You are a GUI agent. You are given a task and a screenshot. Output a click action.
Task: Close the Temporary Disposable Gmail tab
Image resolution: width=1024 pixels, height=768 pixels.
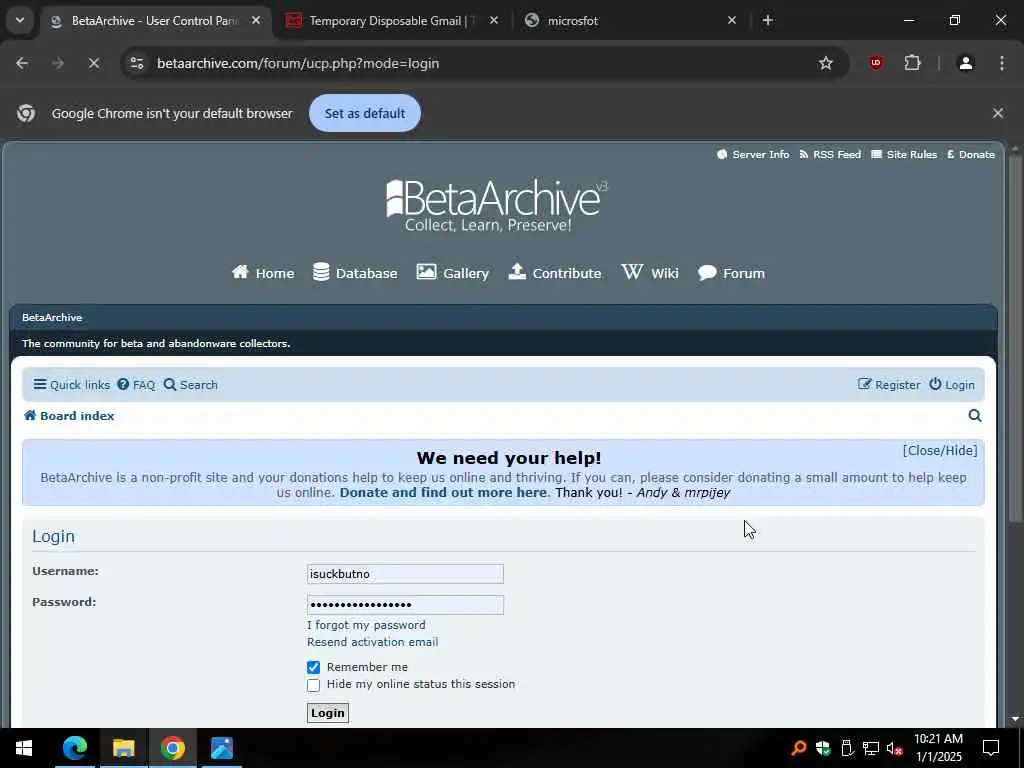click(x=494, y=21)
